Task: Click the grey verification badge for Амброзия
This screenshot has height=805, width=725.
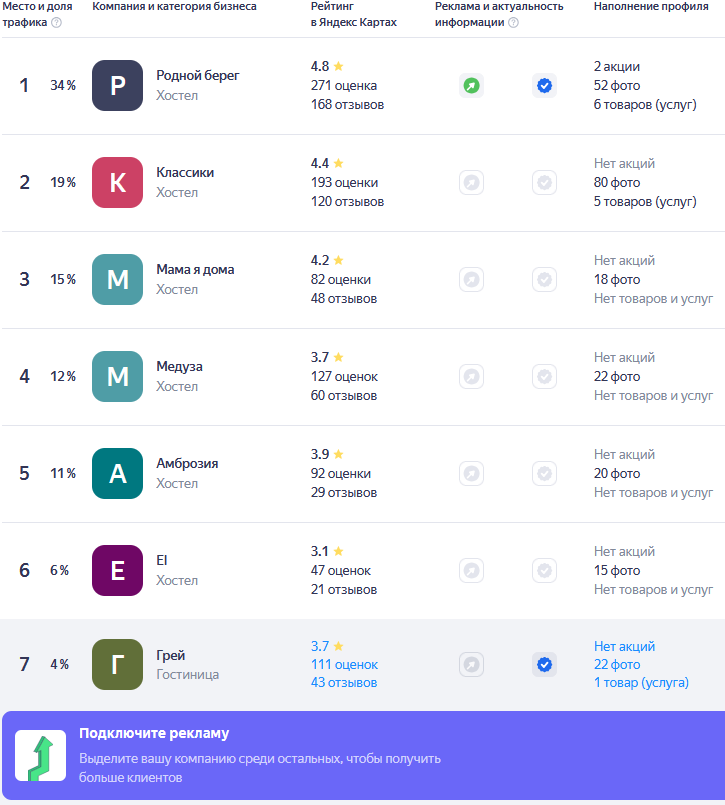Action: pyautogui.click(x=544, y=473)
